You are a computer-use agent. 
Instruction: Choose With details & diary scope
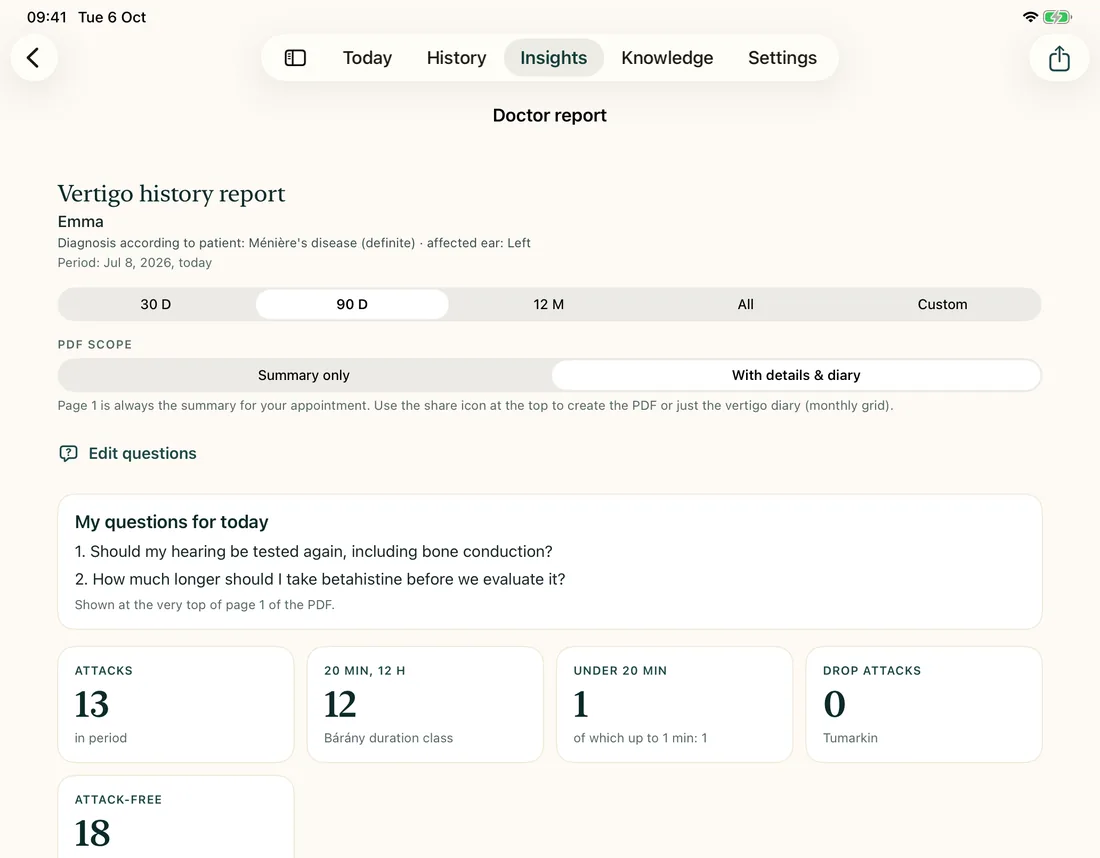pos(796,375)
